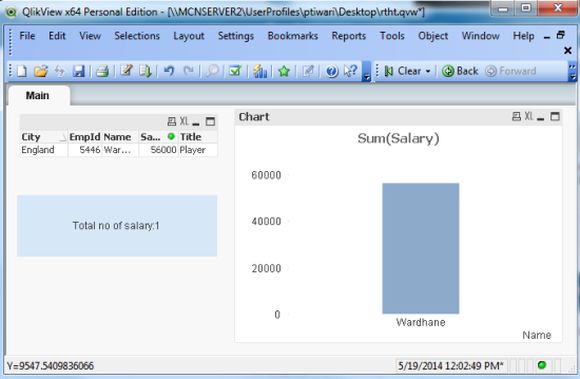The image size is (580, 379).
Task: Click the green status indicator in status bar
Action: point(542,365)
